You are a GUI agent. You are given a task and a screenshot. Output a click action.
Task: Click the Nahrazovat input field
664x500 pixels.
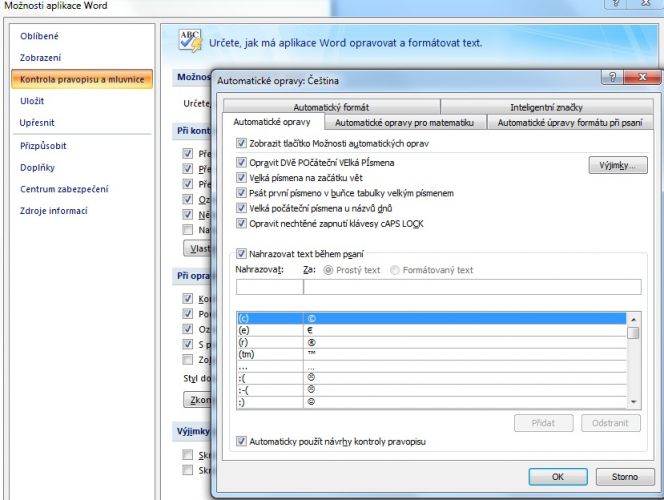click(270, 287)
